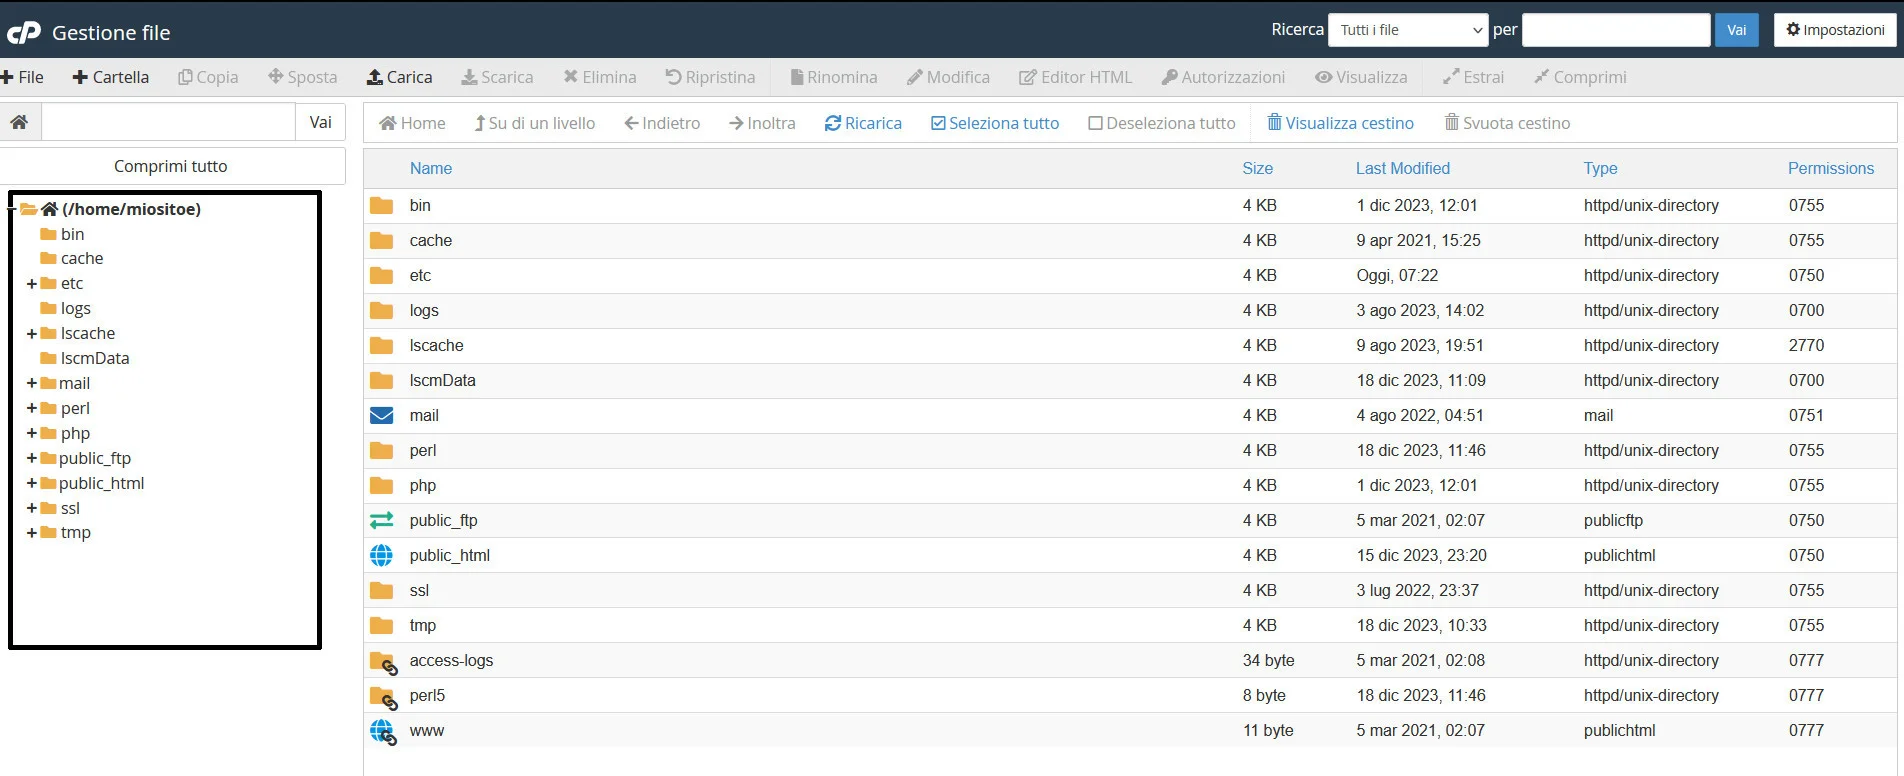Click Su di un livello

coord(534,123)
